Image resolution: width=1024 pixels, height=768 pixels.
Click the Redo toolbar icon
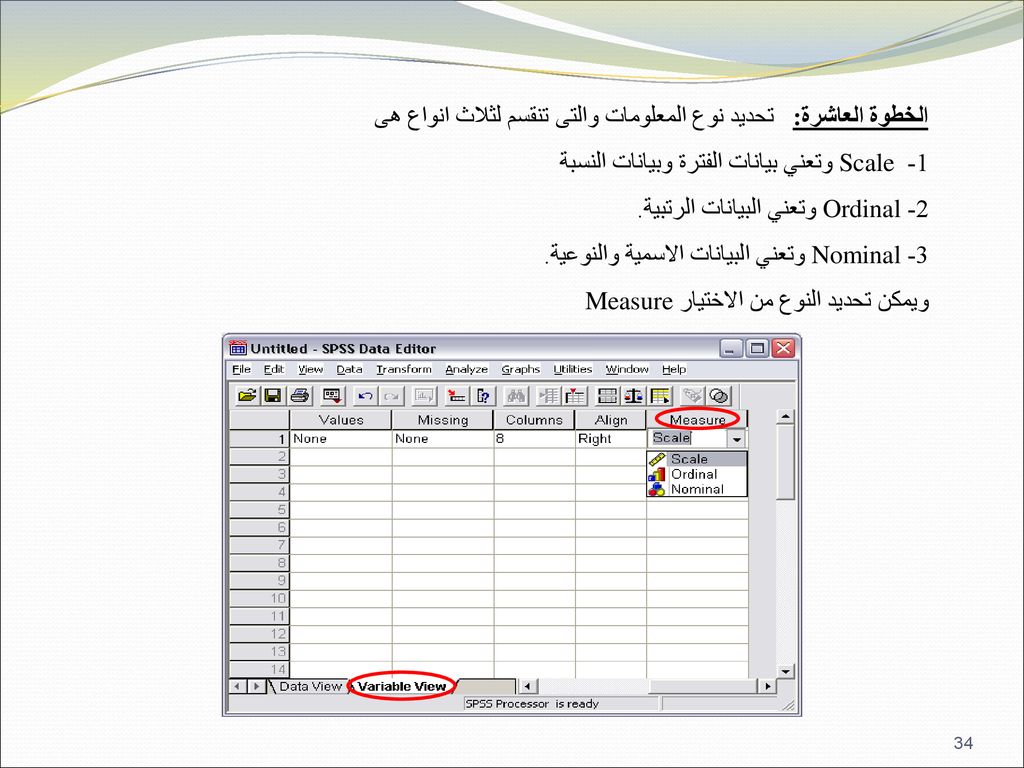coord(391,396)
